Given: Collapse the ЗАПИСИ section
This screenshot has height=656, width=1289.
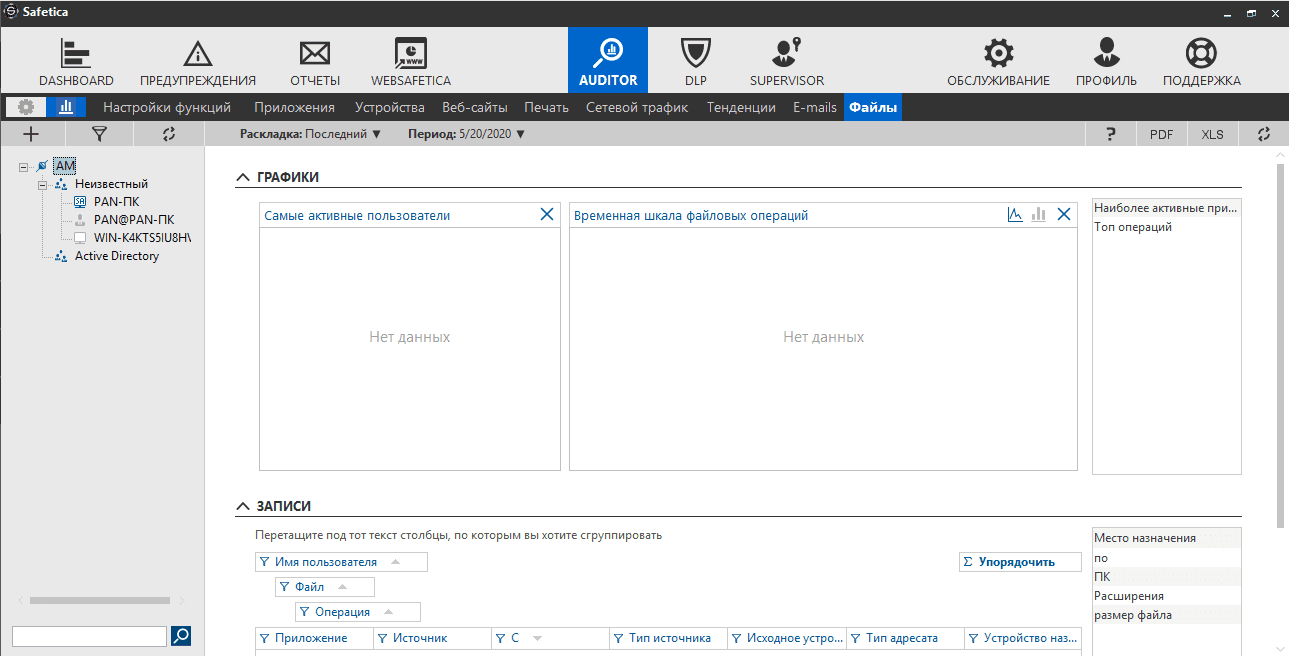Looking at the screenshot, I should pyautogui.click(x=243, y=507).
